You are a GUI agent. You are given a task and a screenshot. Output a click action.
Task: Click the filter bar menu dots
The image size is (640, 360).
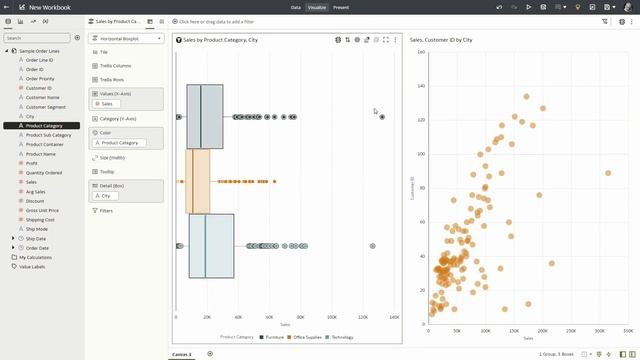click(x=632, y=22)
